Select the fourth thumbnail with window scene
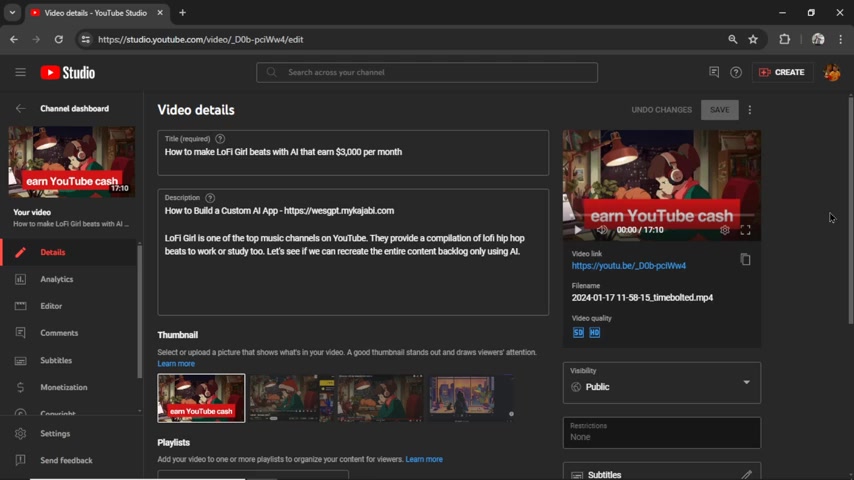The height and width of the screenshot is (480, 854). 471,398
